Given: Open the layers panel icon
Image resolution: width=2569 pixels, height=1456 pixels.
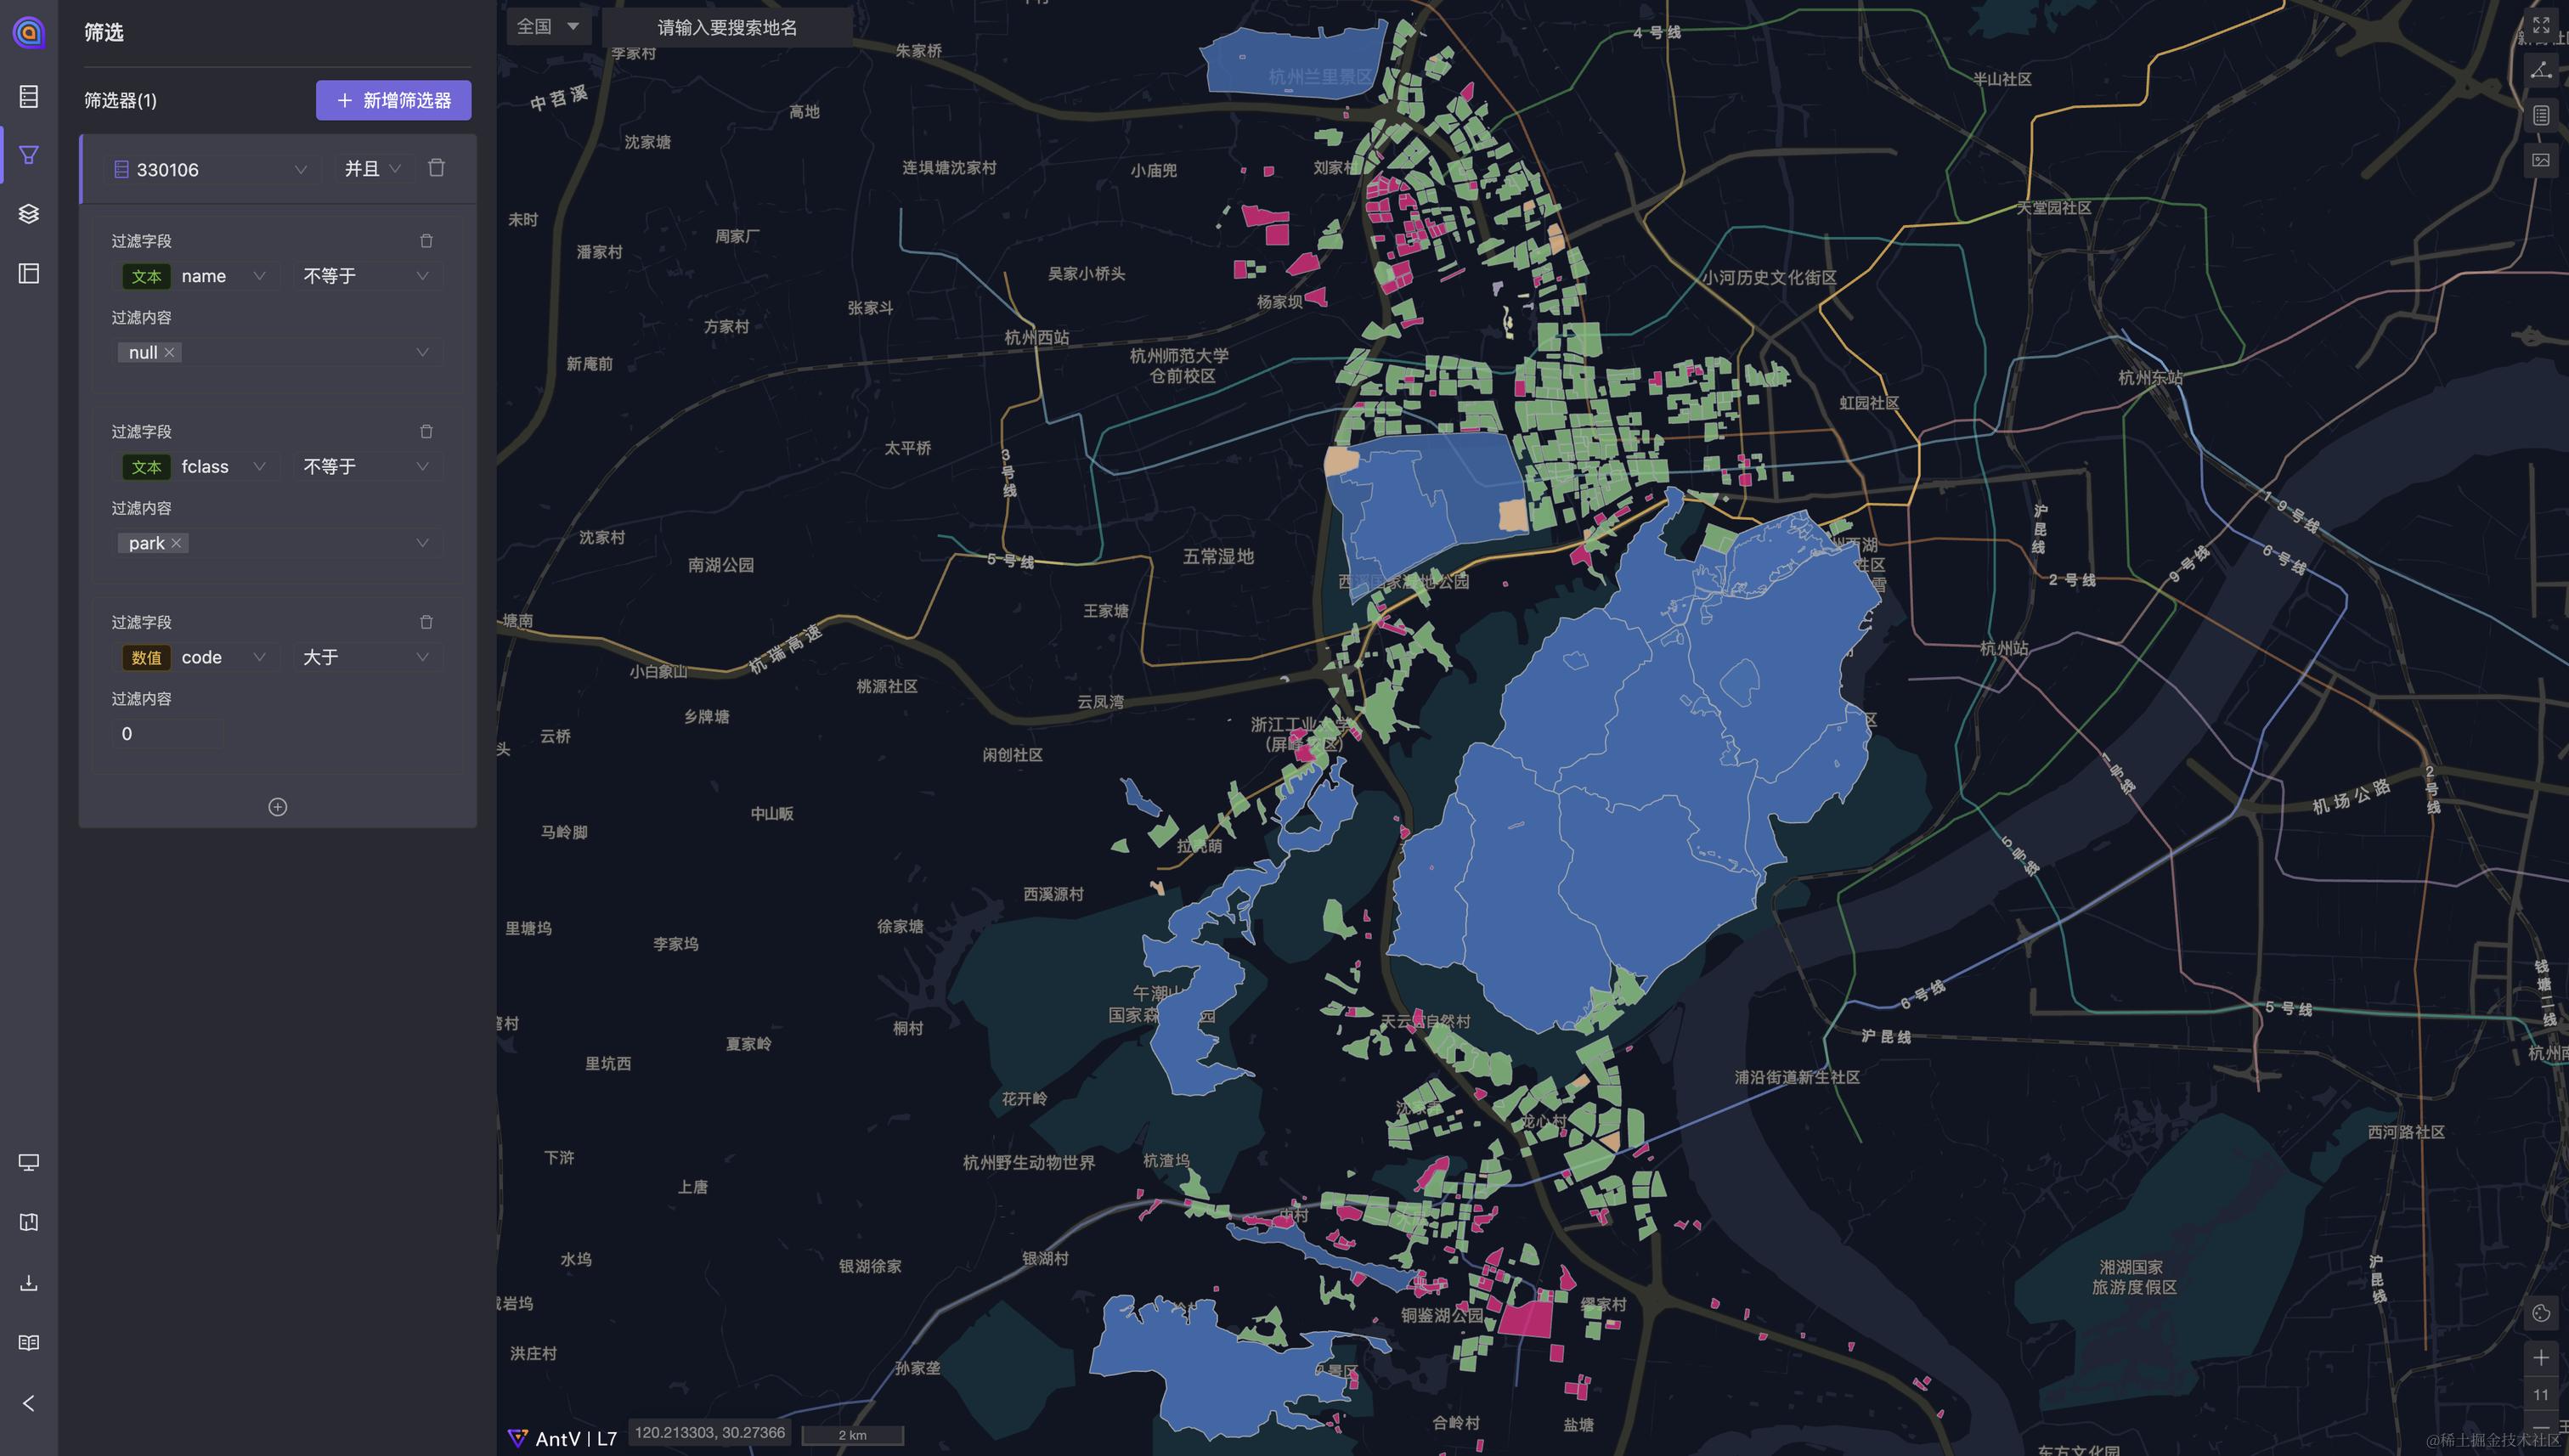Looking at the screenshot, I should click(29, 214).
